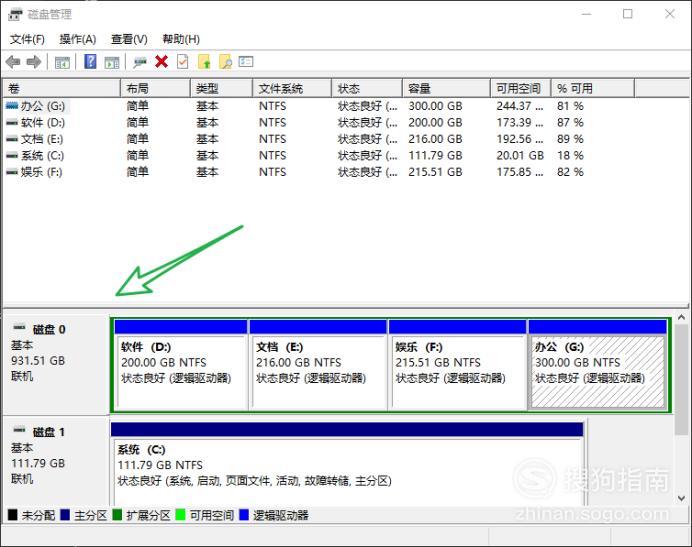Click the 磁盘 0 label panel

click(x=56, y=365)
